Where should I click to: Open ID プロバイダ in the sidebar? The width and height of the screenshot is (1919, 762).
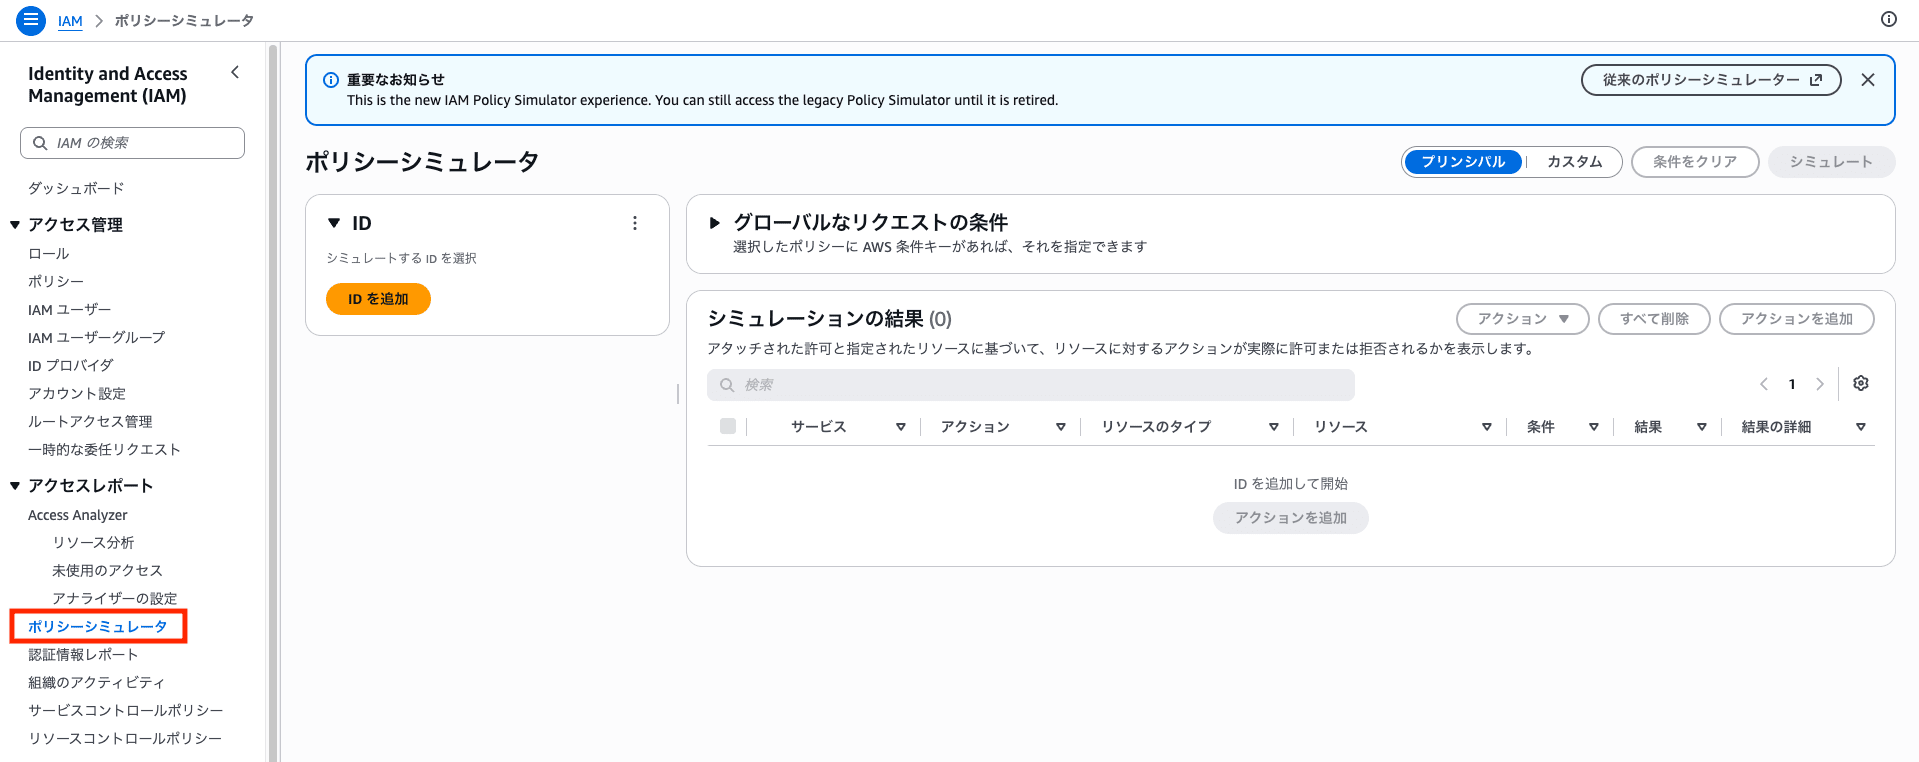coord(71,366)
